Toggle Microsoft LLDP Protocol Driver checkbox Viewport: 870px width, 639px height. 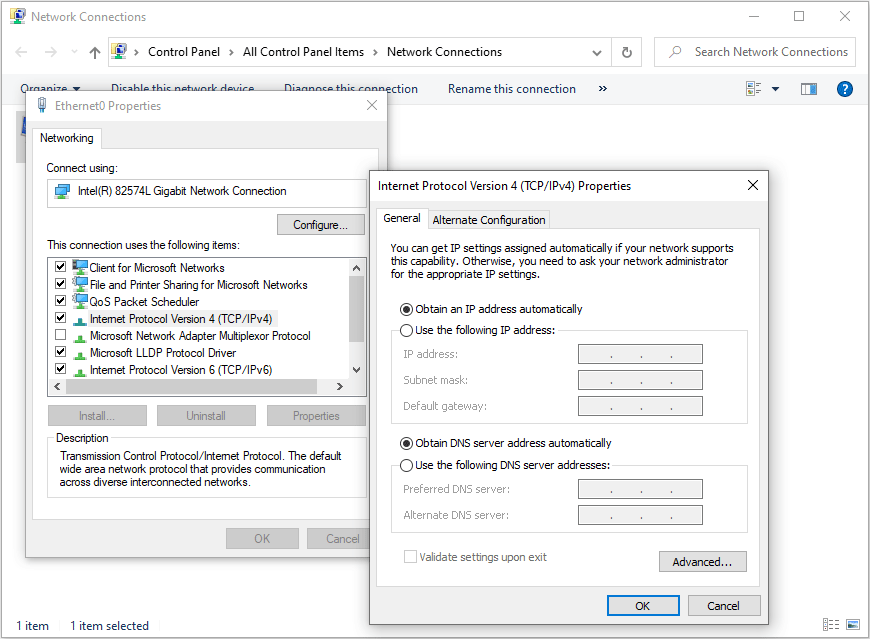pyautogui.click(x=60, y=352)
